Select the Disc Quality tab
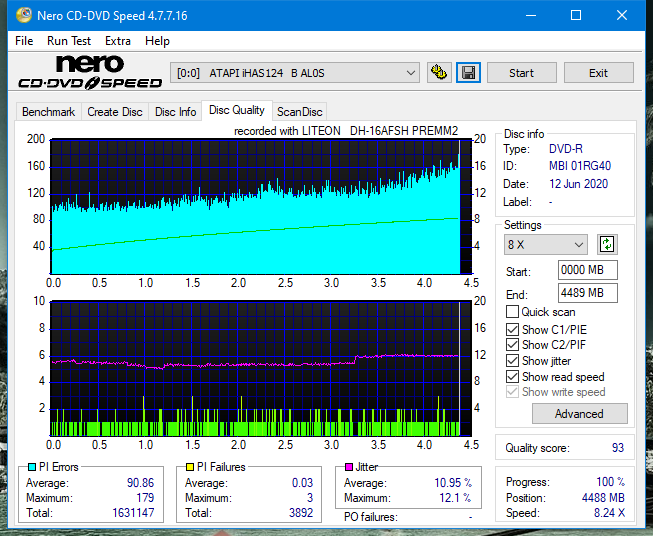Screen dimensions: 653x536 tap(237, 110)
